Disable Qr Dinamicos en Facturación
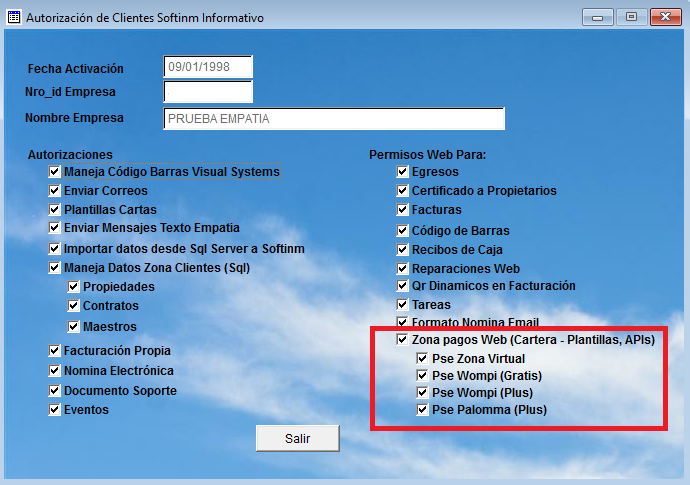This screenshot has width=690, height=485. point(402,286)
